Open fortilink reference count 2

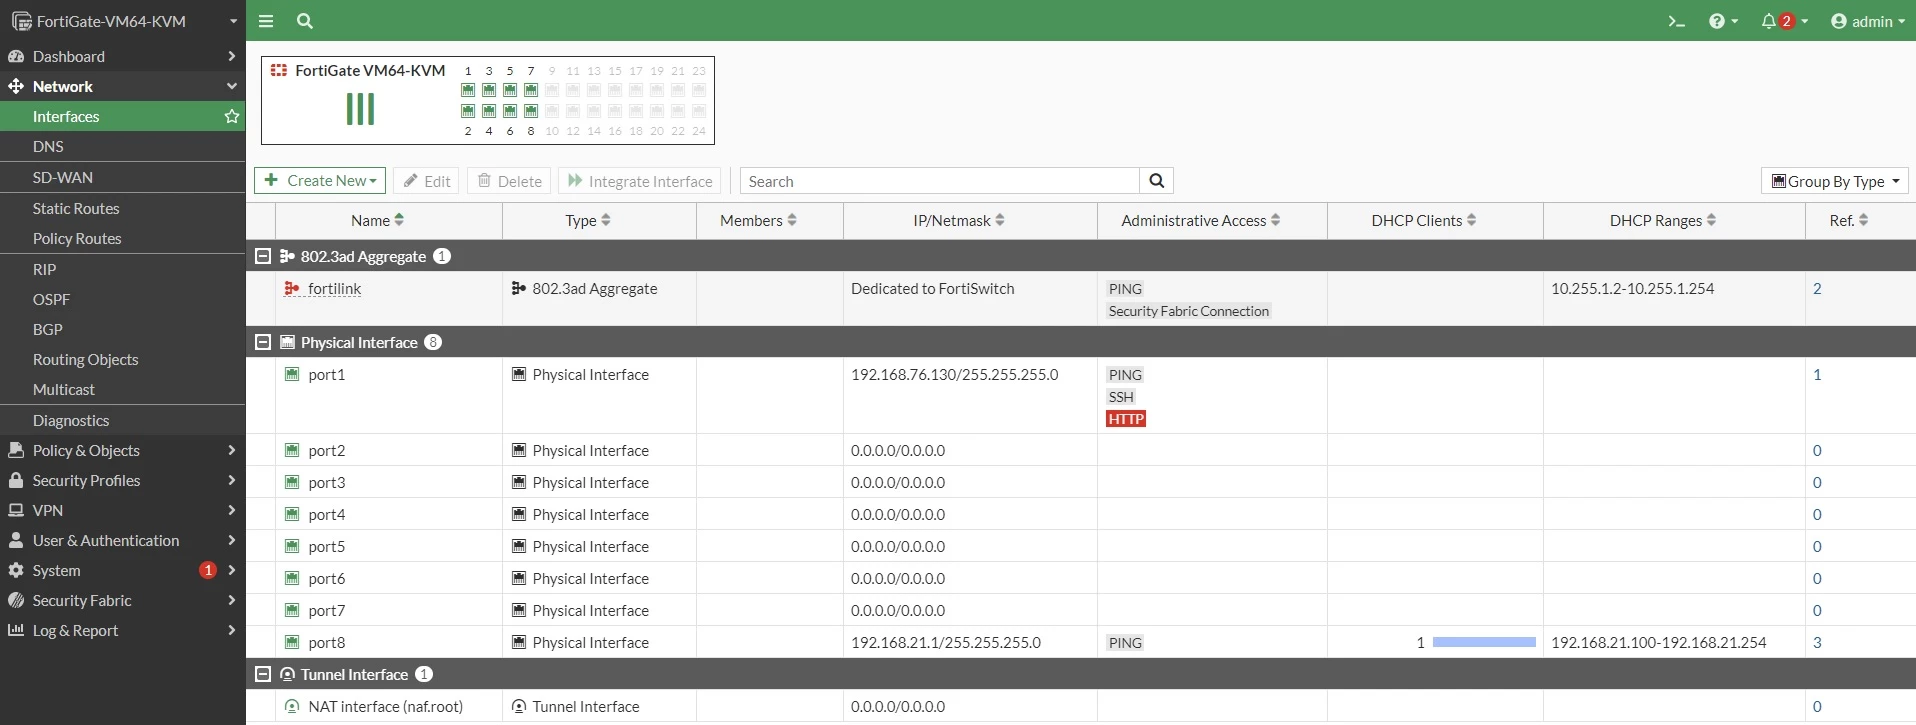click(x=1817, y=288)
